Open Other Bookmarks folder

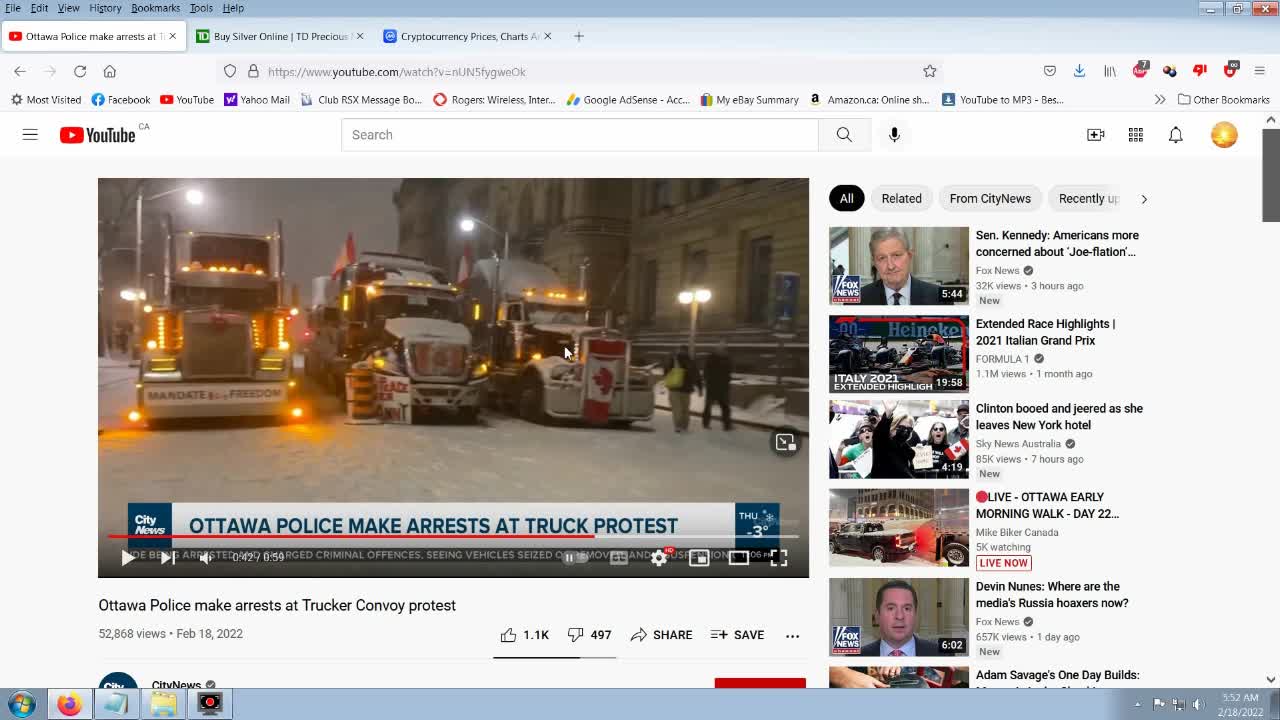[1224, 100]
